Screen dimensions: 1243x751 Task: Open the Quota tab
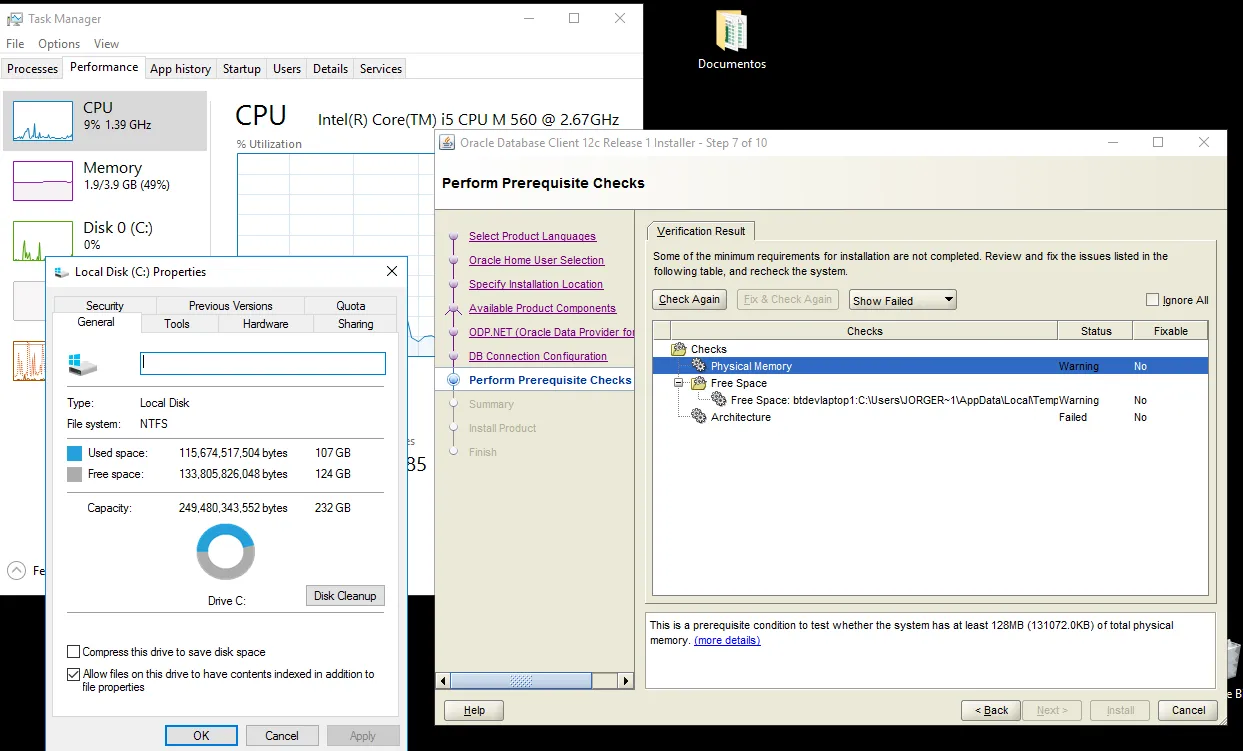pyautogui.click(x=351, y=306)
